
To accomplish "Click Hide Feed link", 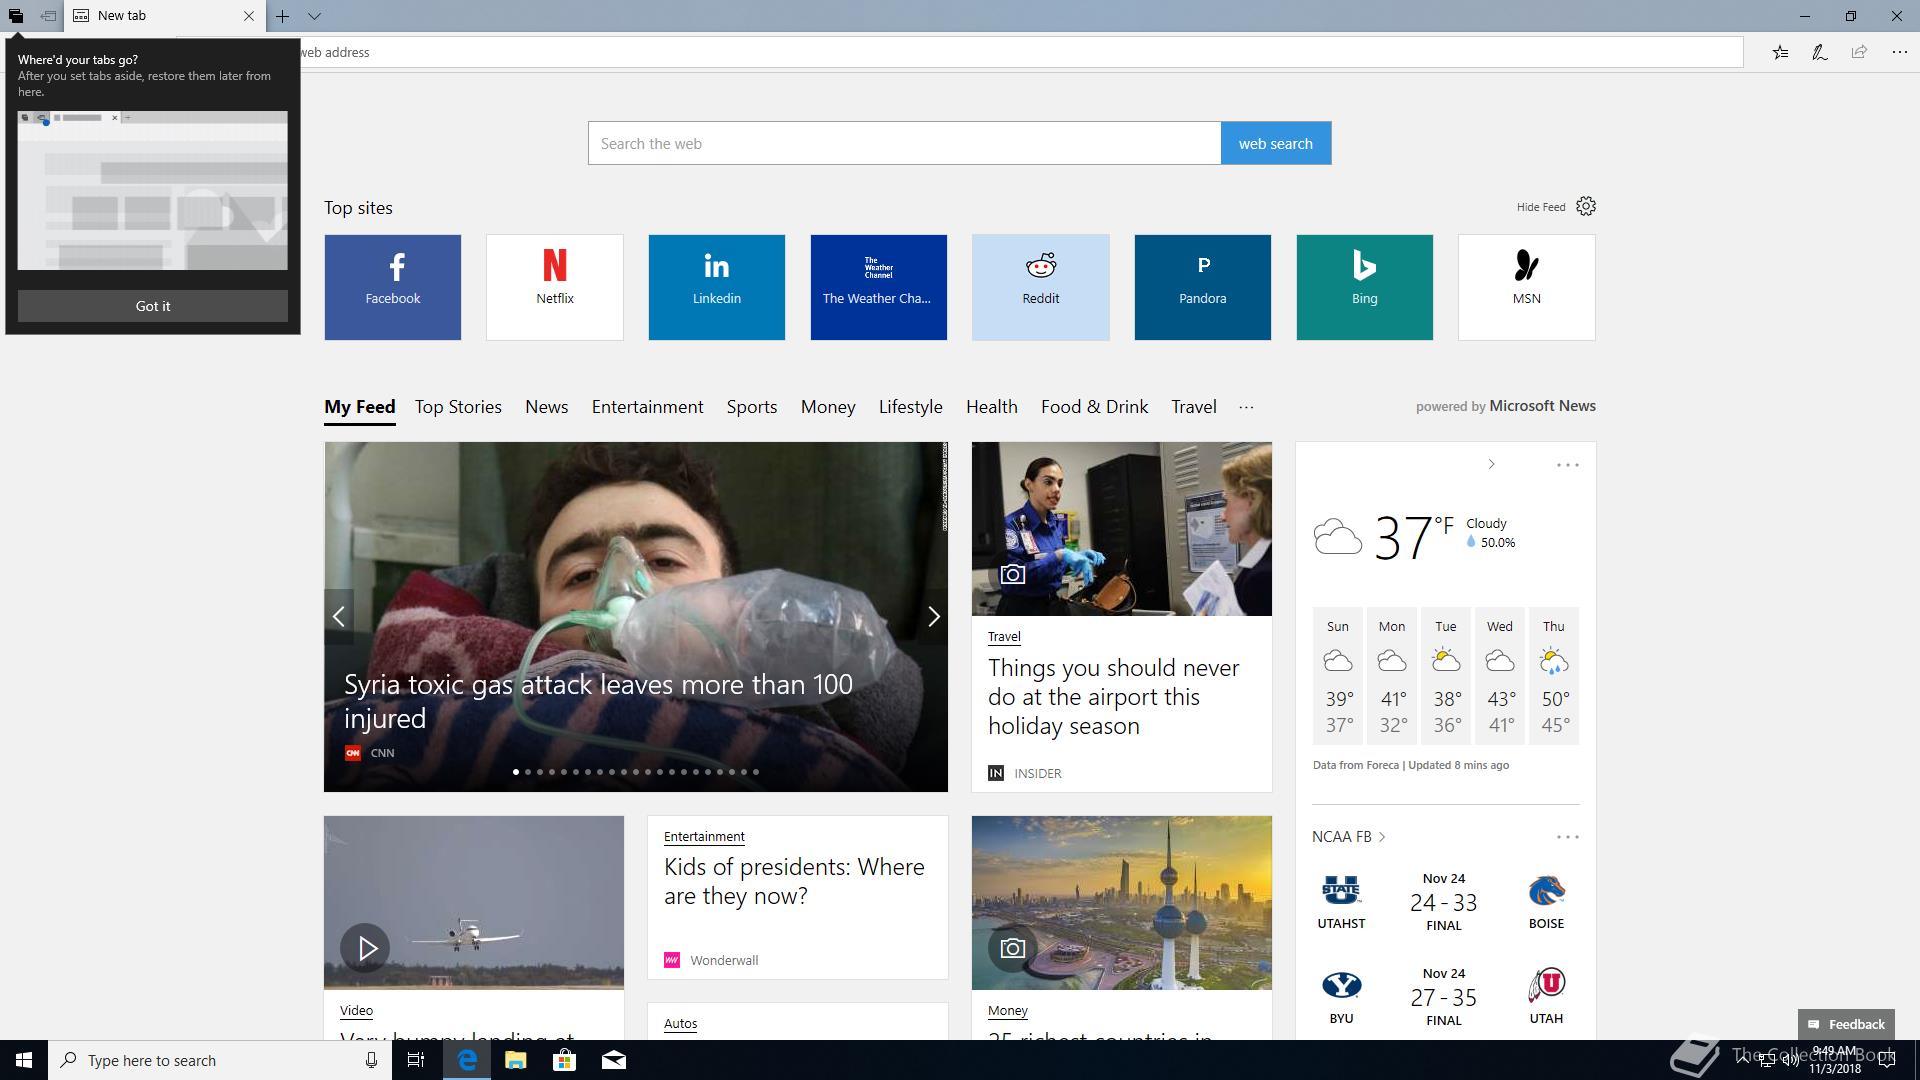I will [1540, 207].
